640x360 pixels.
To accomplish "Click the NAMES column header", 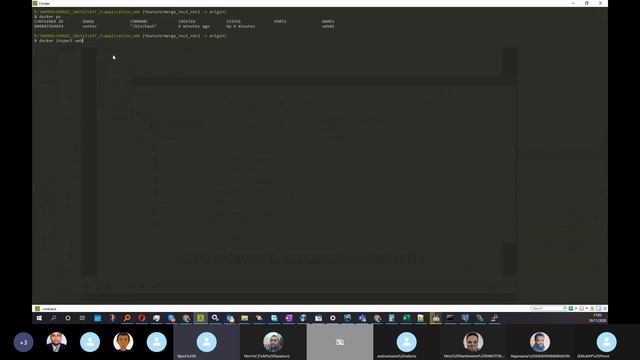I will coord(328,22).
